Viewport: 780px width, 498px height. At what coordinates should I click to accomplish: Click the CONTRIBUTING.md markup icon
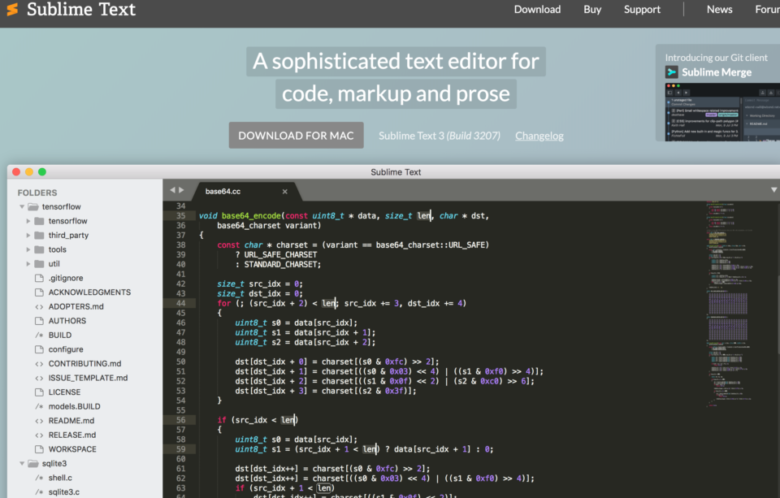39,364
